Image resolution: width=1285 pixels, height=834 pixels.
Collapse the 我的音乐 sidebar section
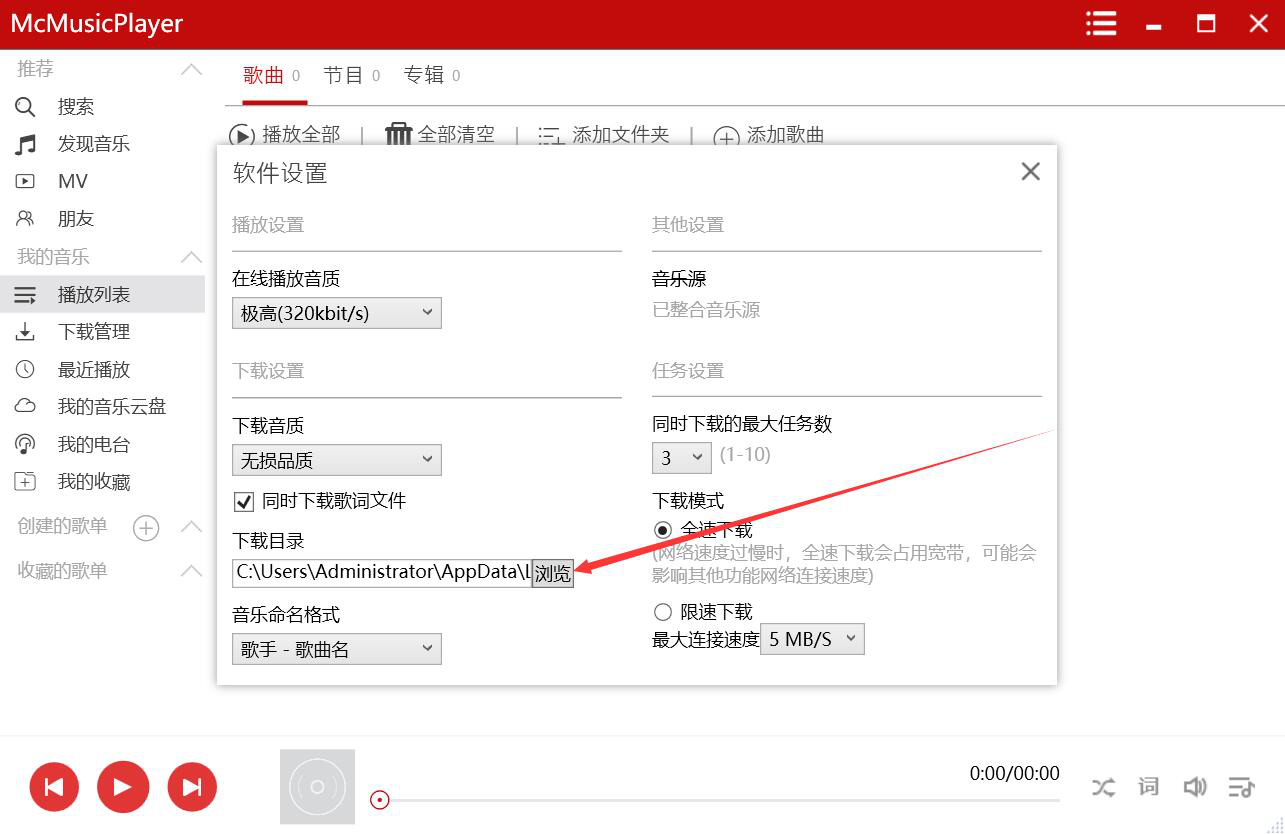[191, 258]
